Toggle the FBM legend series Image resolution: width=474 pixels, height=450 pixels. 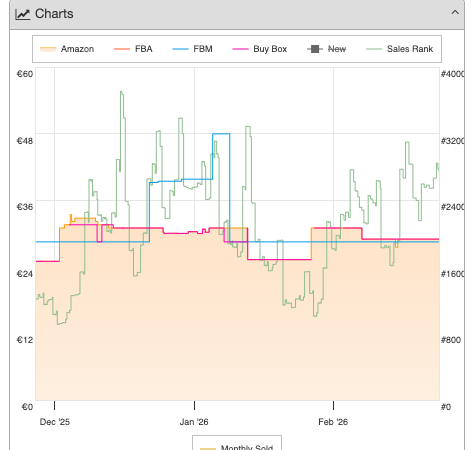click(192, 49)
